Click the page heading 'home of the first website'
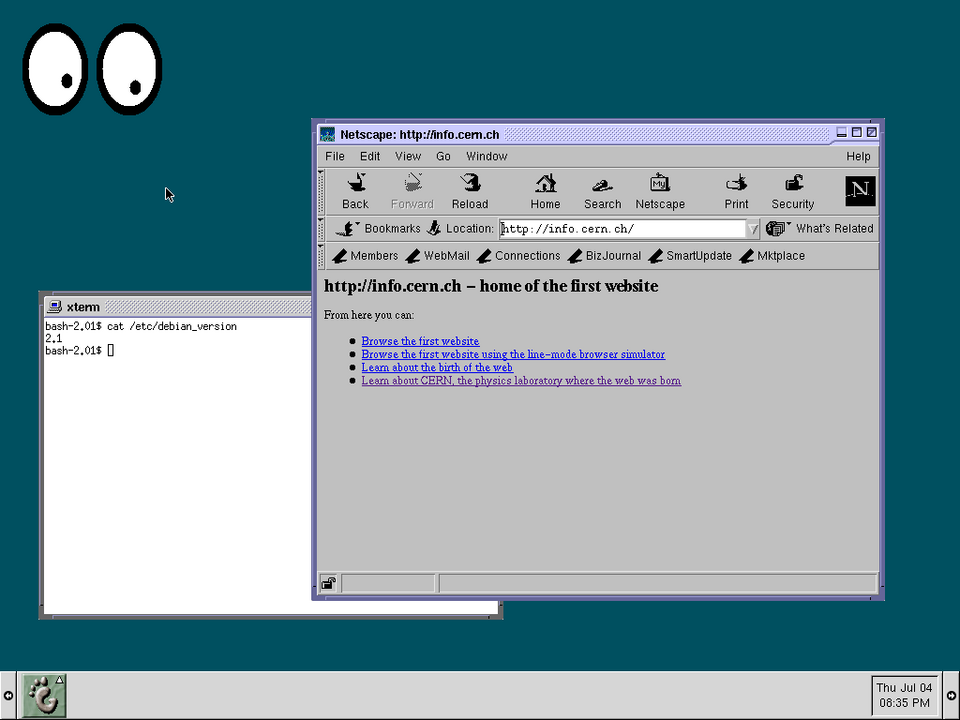 pyautogui.click(x=569, y=286)
